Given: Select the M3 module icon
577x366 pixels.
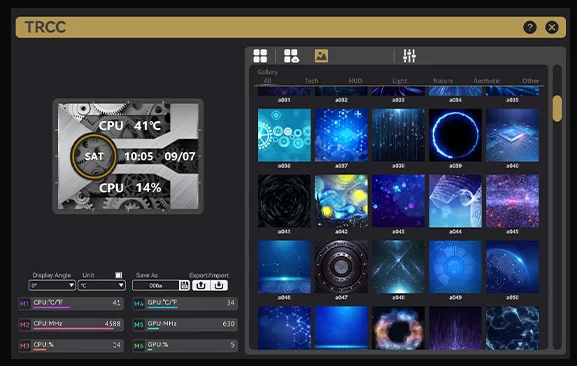Looking at the screenshot, I should click(x=25, y=346).
